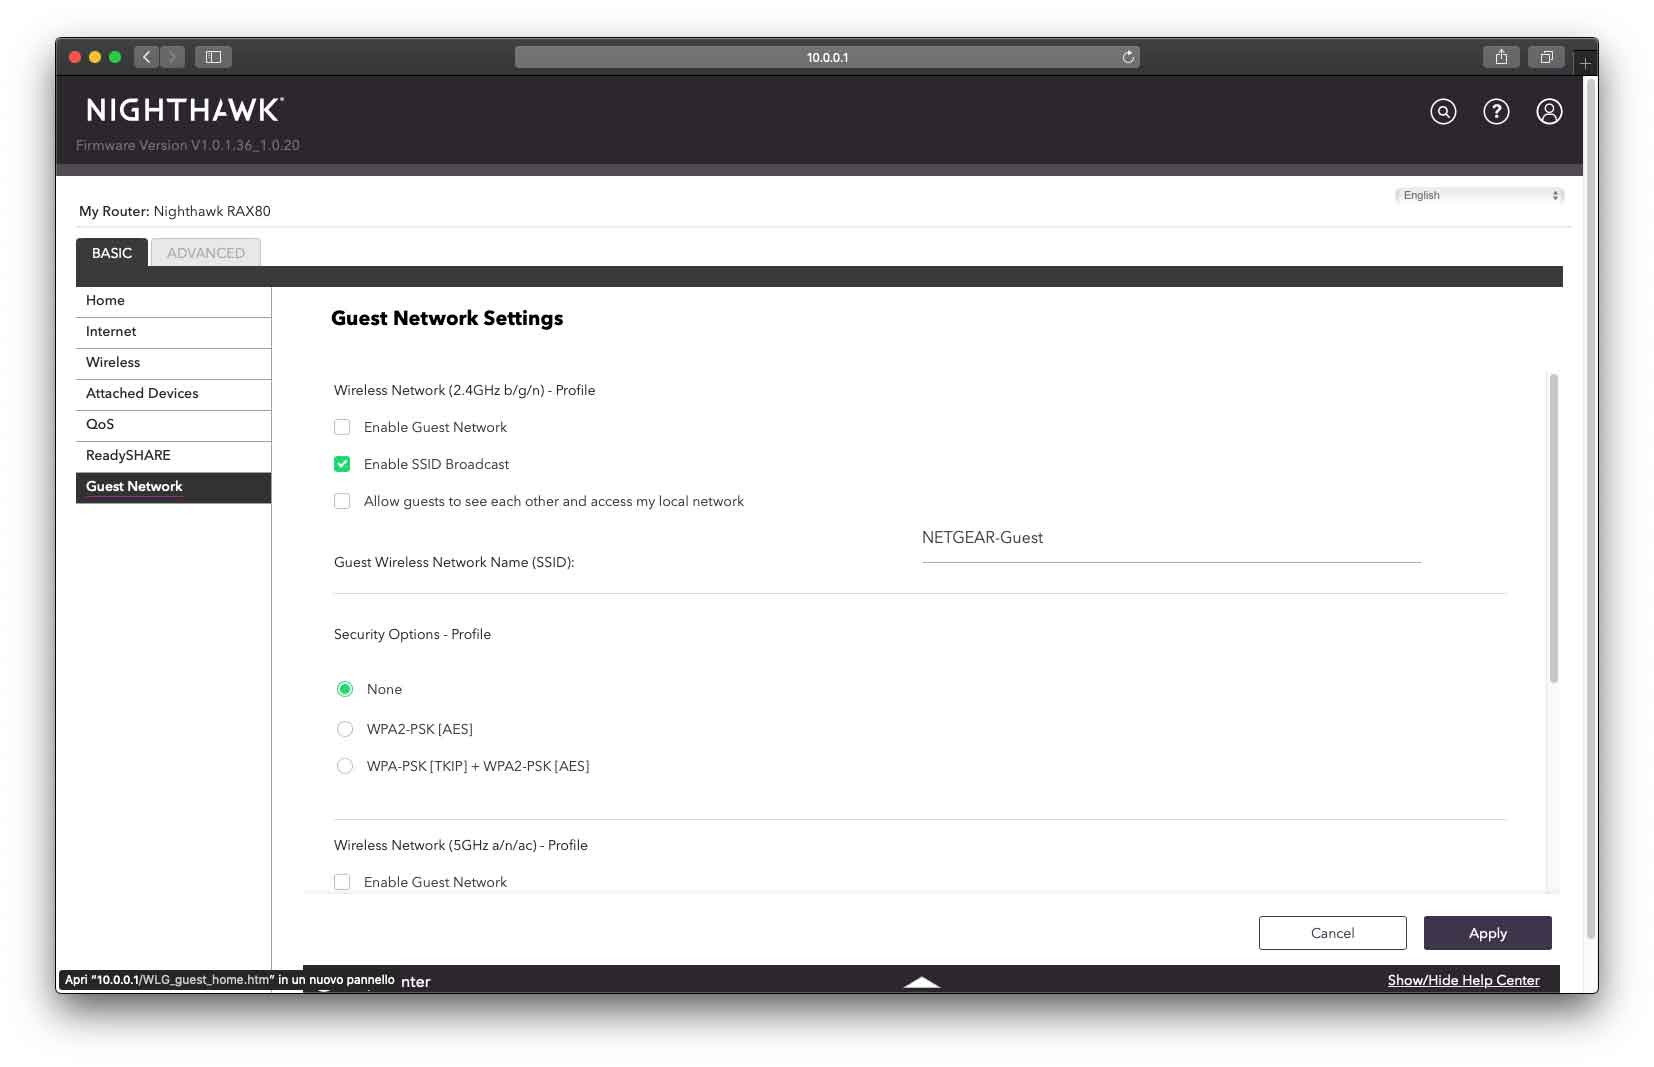This screenshot has height=1067, width=1654.
Task: Switch to the ADVANCED tab
Action: [x=205, y=253]
